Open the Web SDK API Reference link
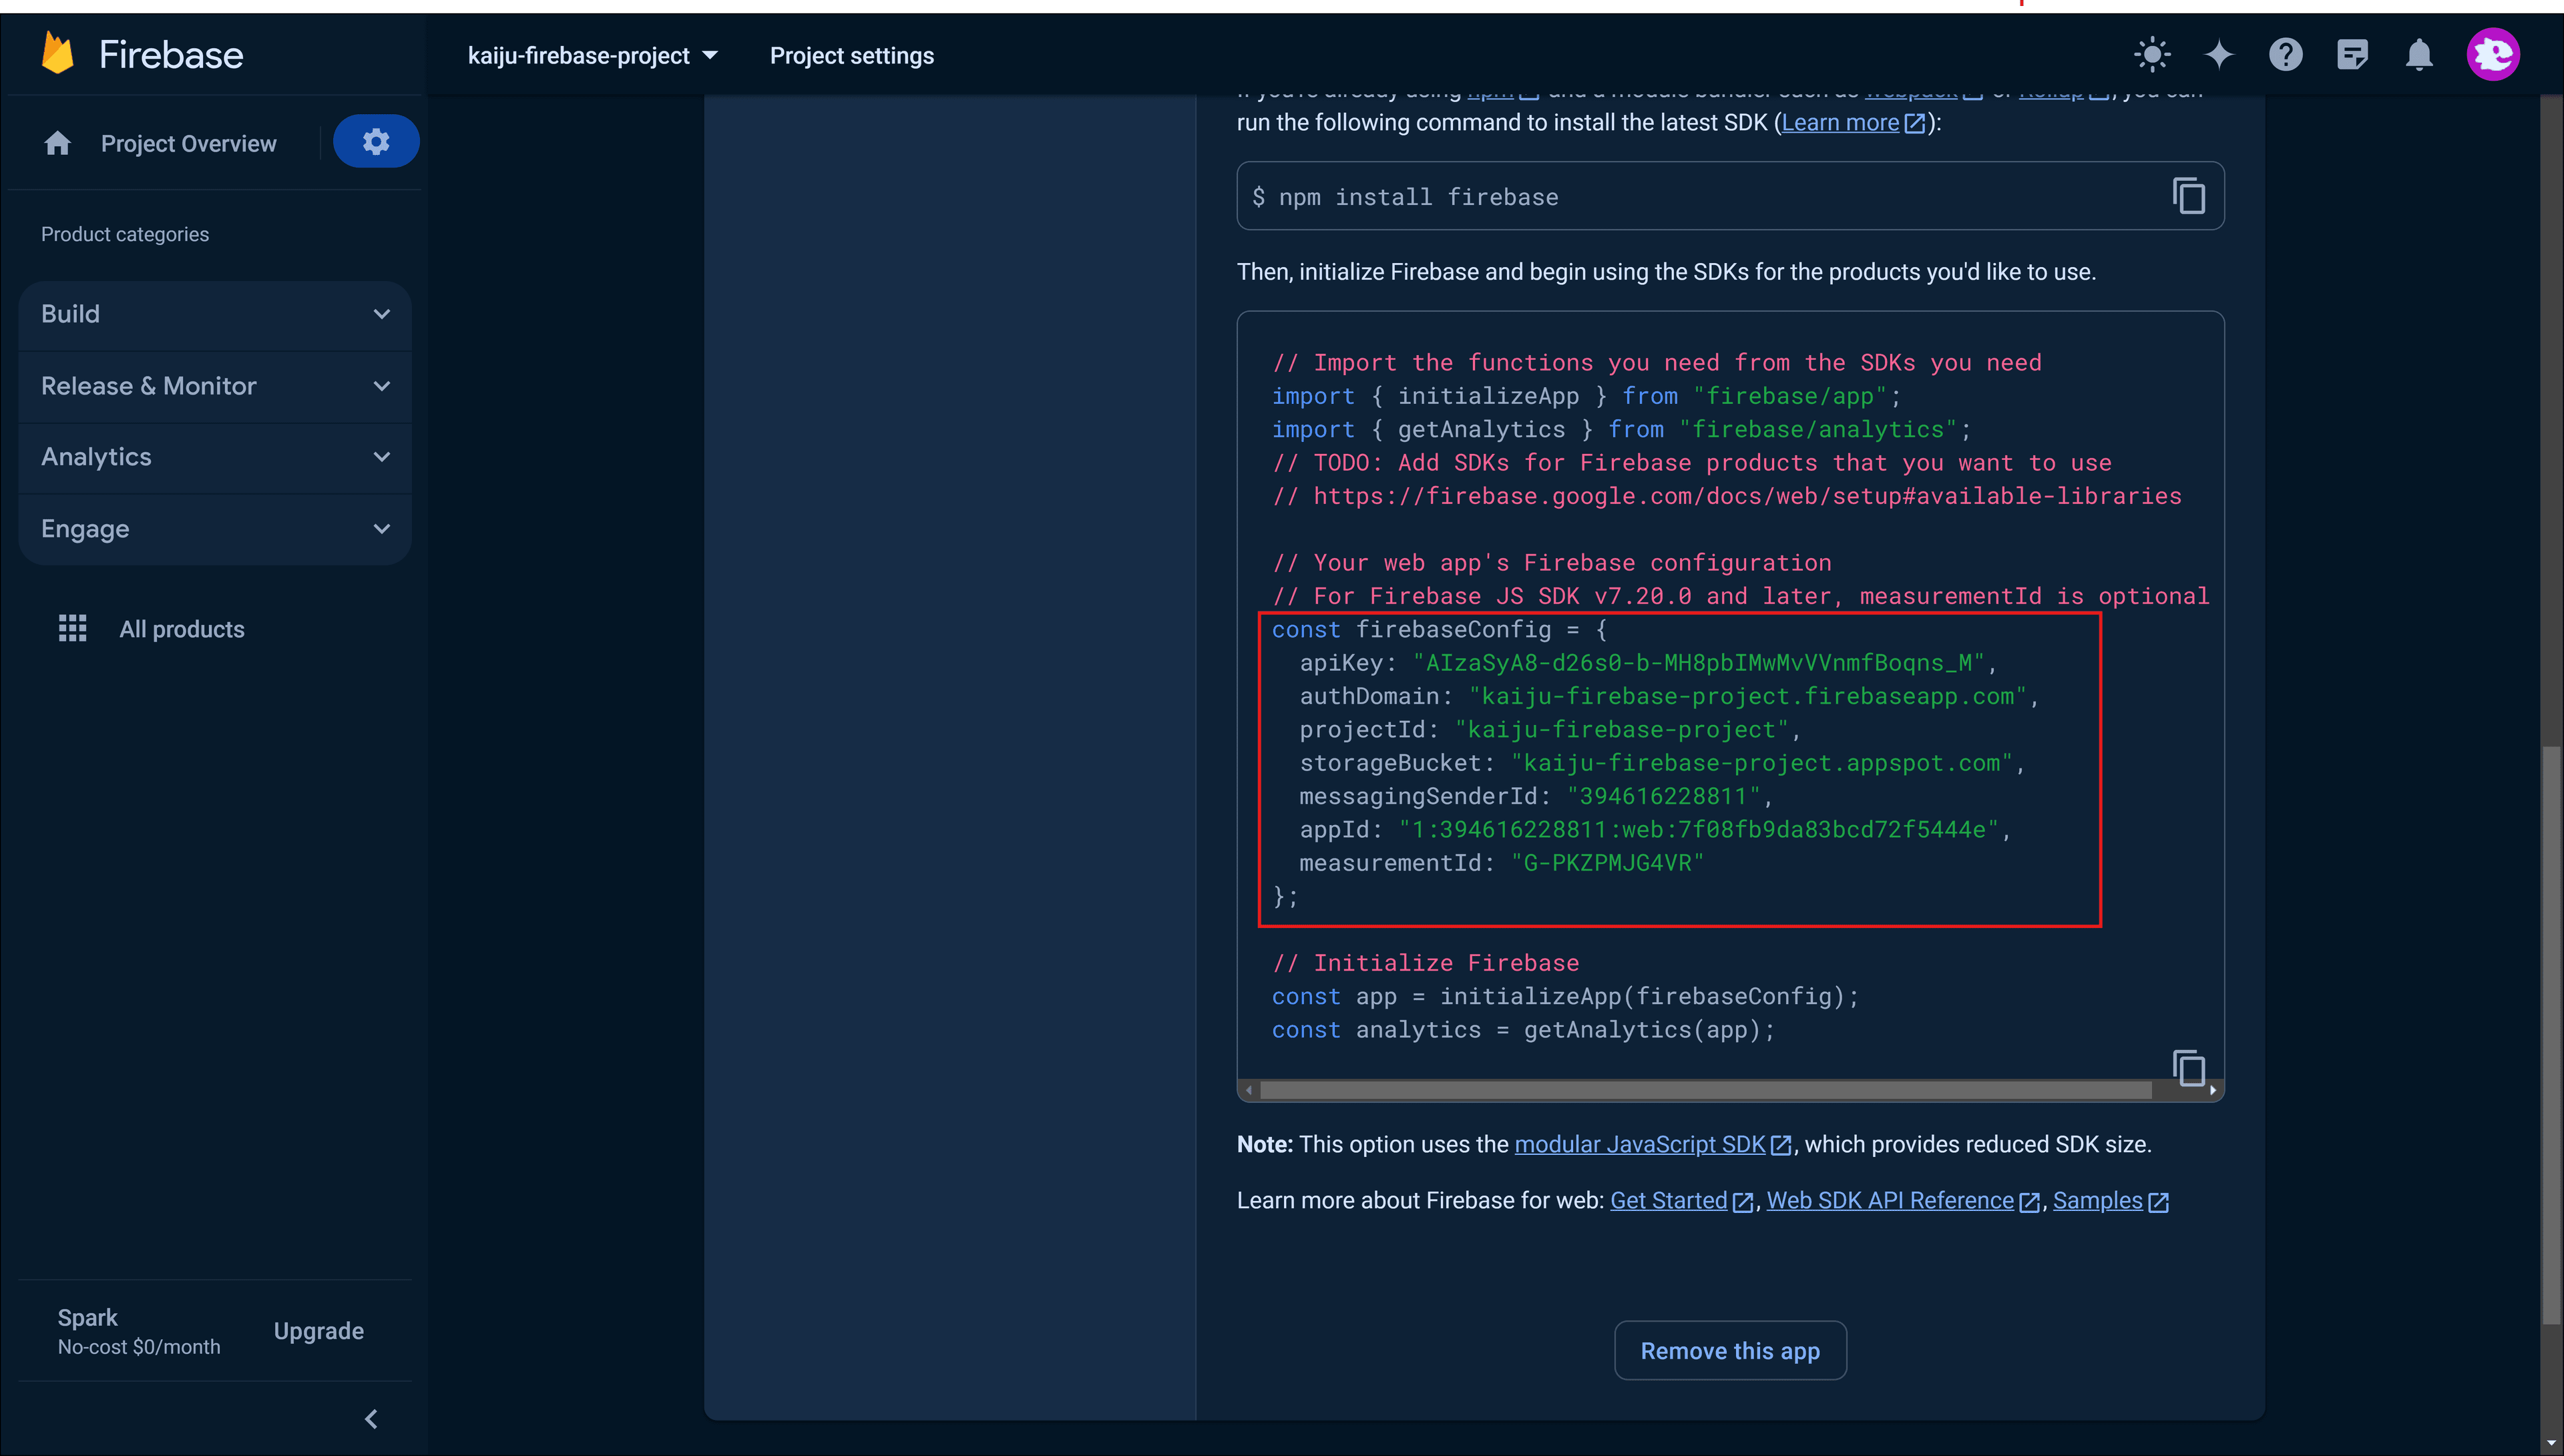 [1902, 1201]
